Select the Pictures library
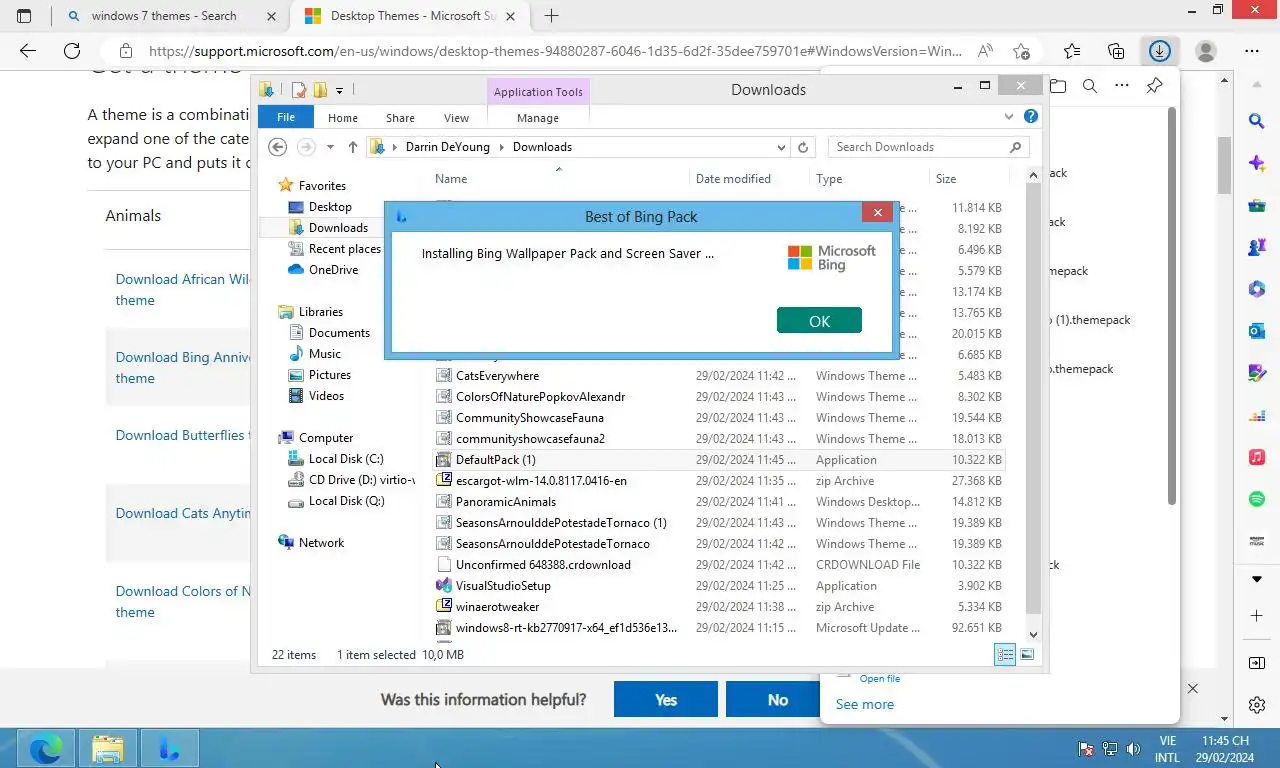The image size is (1280, 768). tap(329, 375)
